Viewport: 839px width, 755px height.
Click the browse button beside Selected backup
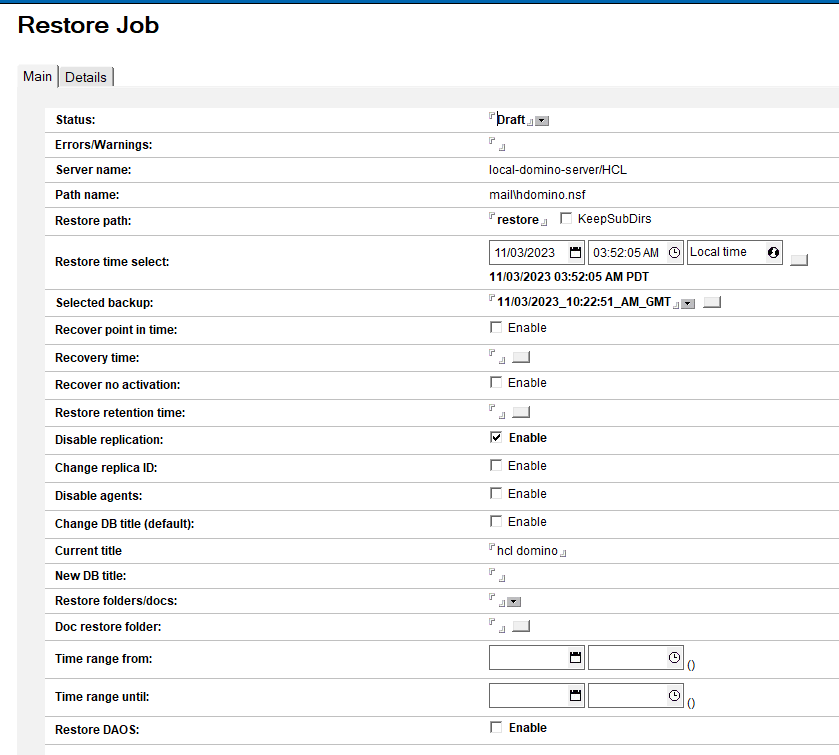click(x=713, y=302)
